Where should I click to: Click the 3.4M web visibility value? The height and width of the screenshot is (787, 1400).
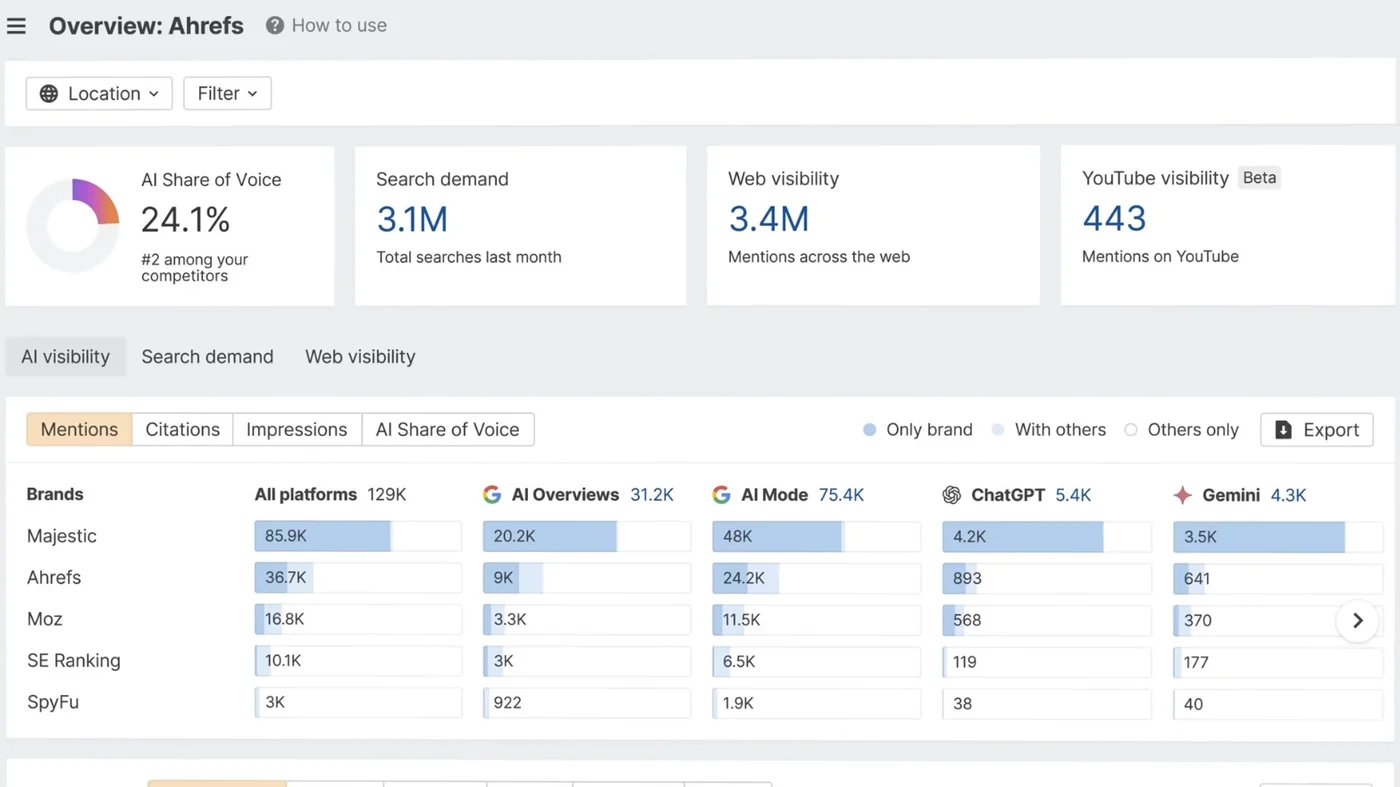click(768, 219)
